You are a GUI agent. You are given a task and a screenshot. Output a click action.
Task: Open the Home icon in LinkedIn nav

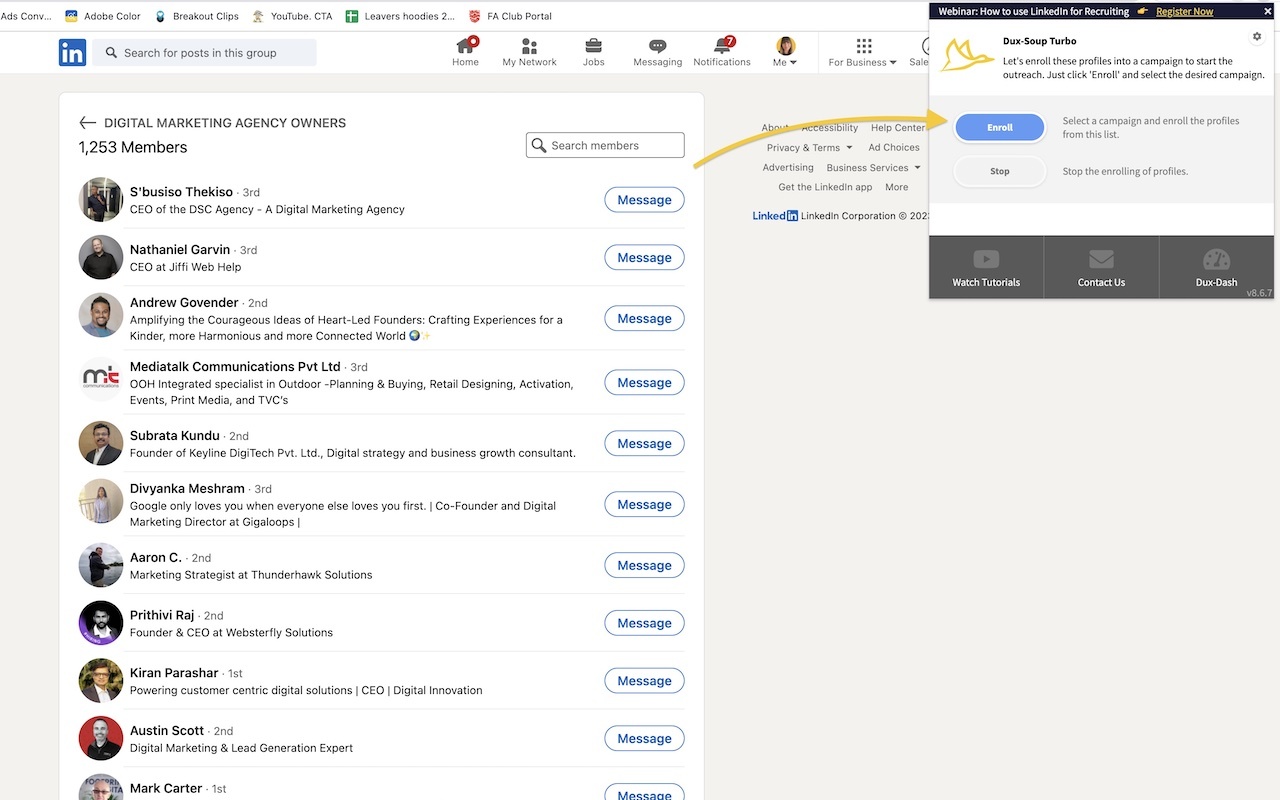[x=465, y=52]
